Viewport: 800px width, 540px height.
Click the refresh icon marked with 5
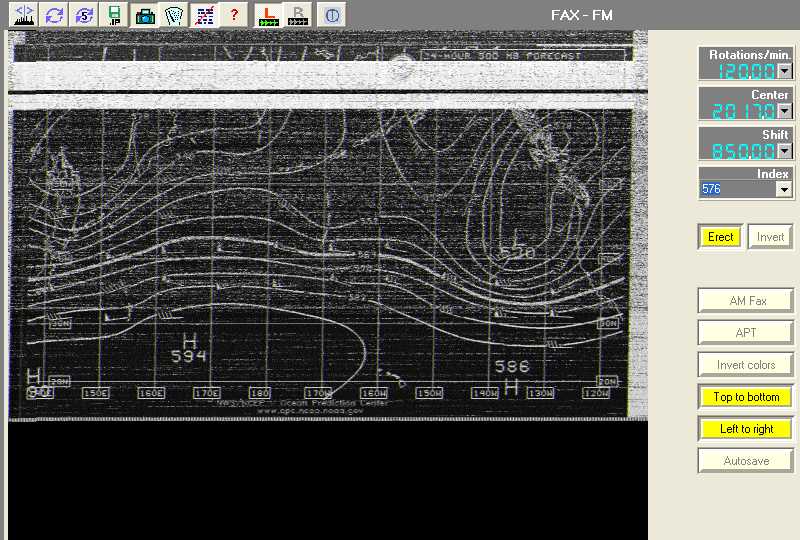click(84, 15)
